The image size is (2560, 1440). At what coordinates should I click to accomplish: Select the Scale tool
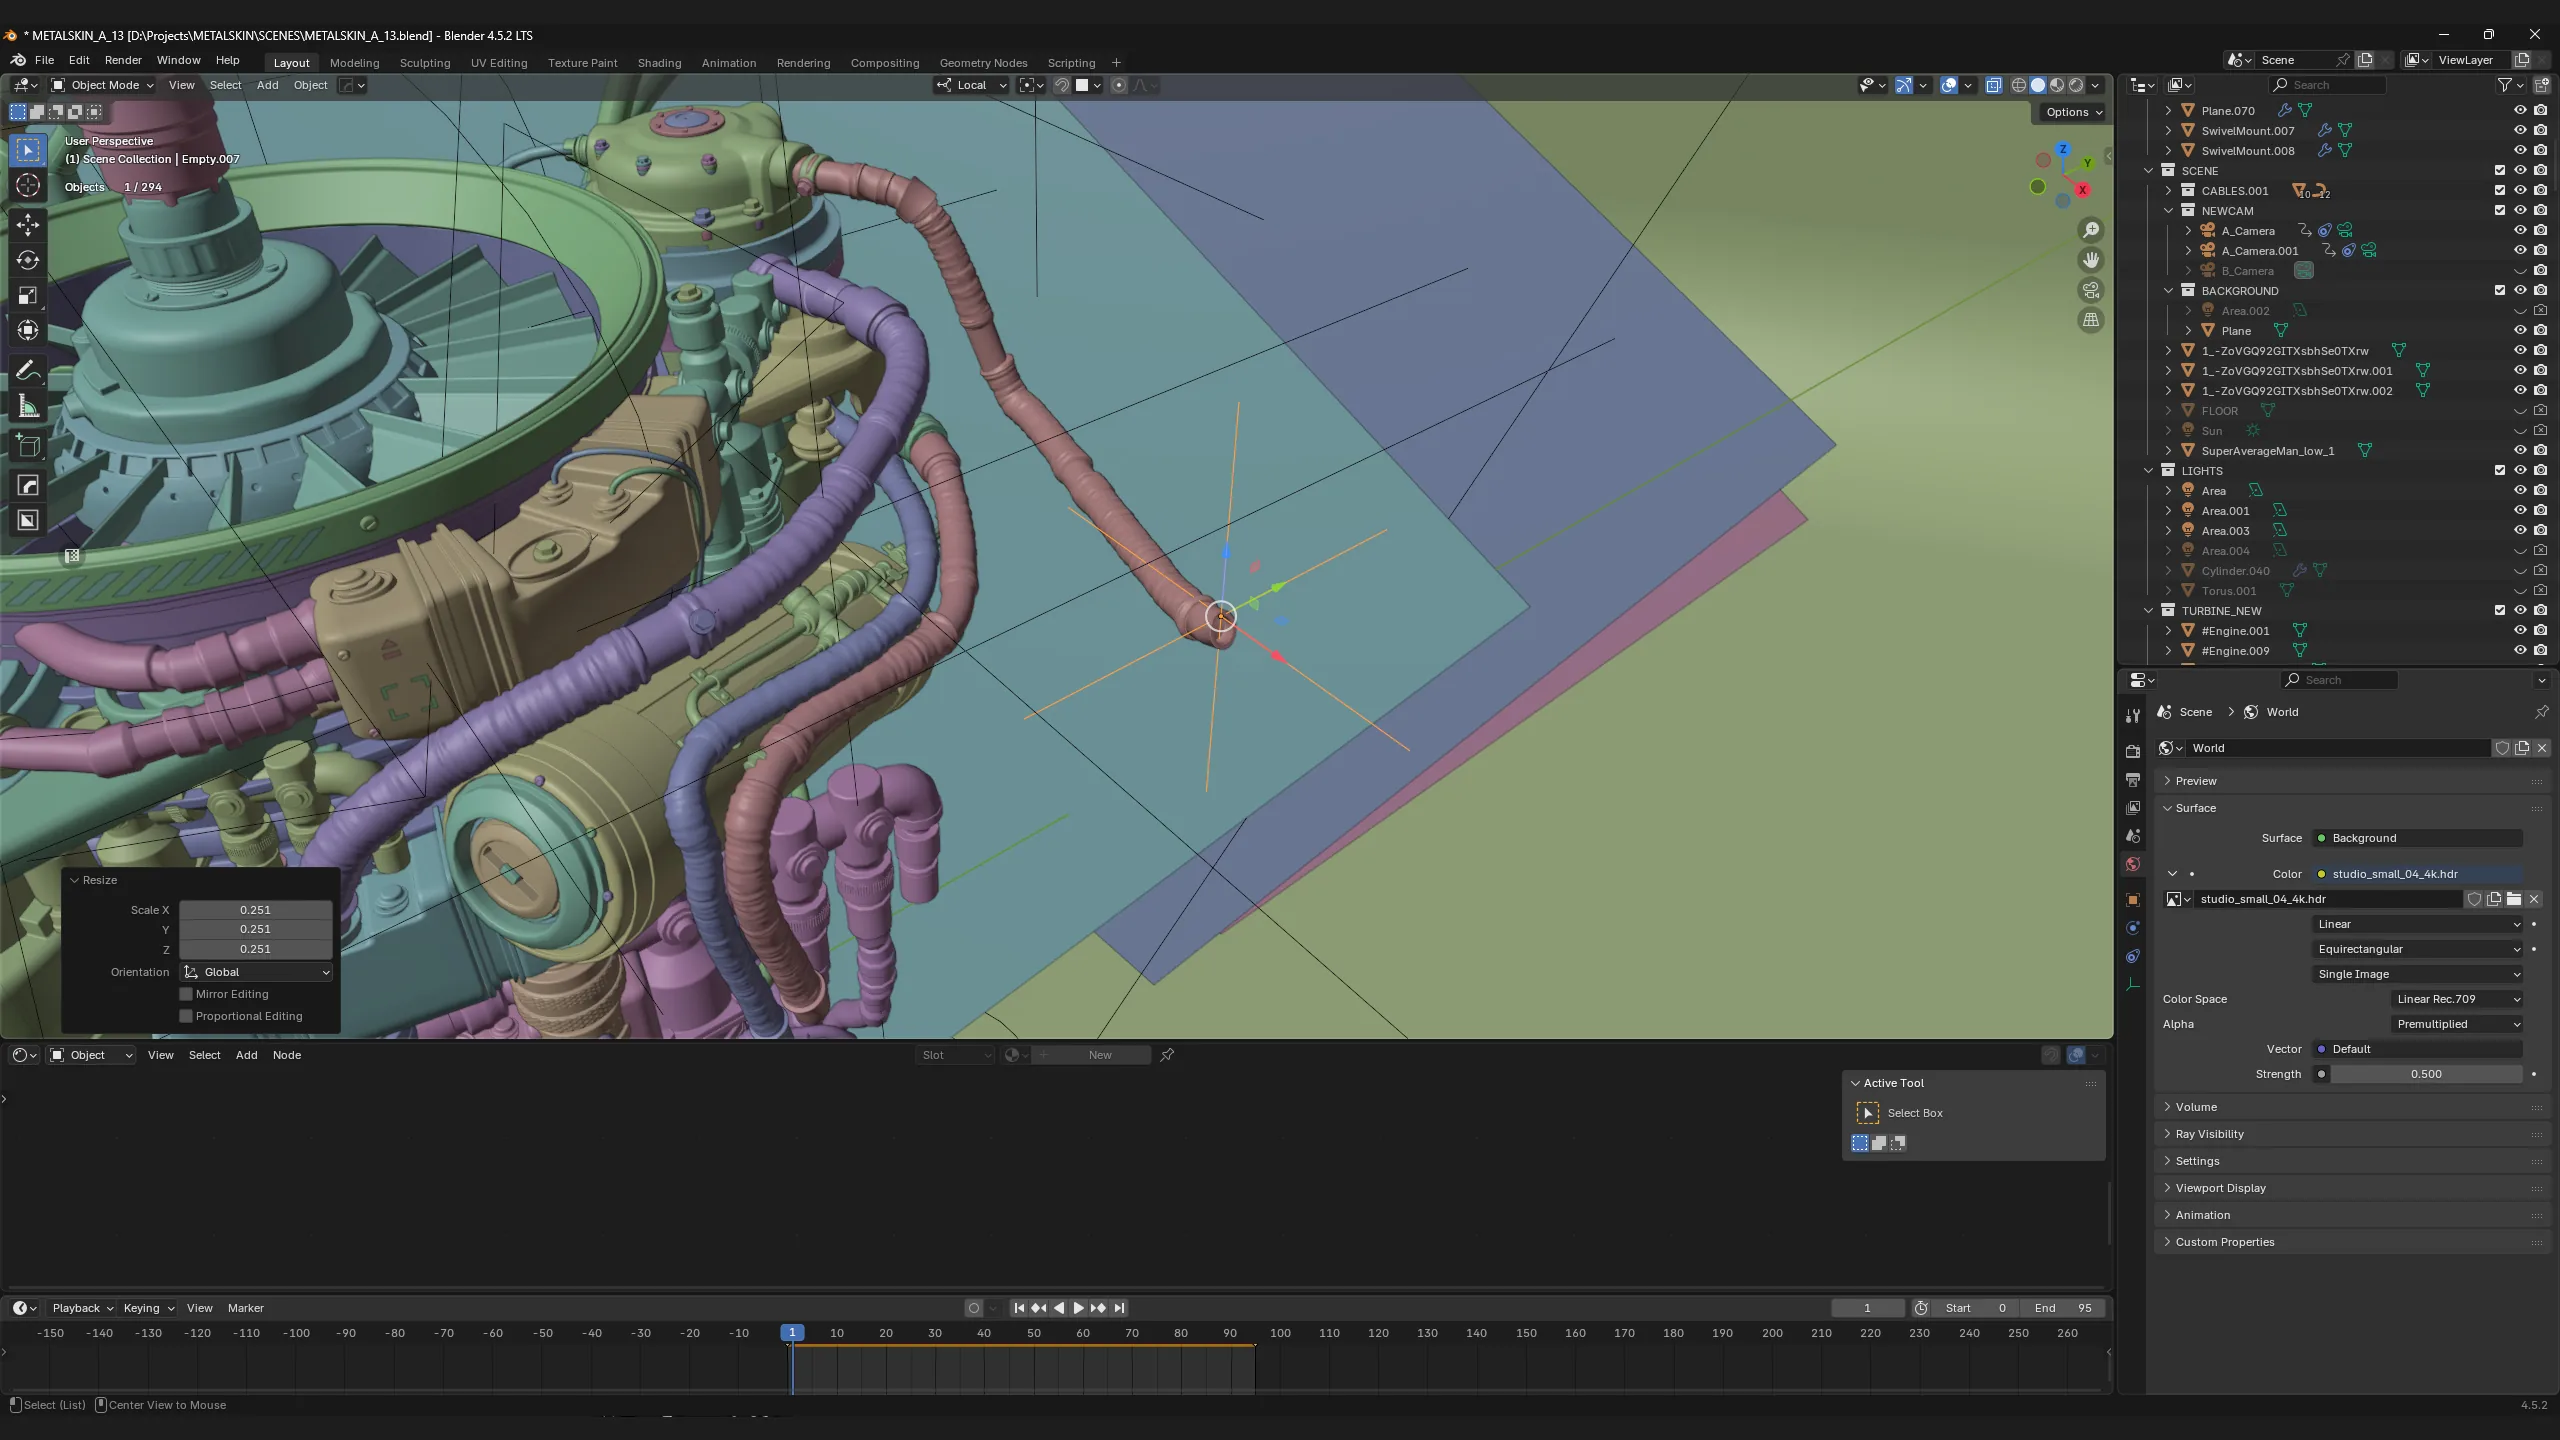pyautogui.click(x=28, y=295)
